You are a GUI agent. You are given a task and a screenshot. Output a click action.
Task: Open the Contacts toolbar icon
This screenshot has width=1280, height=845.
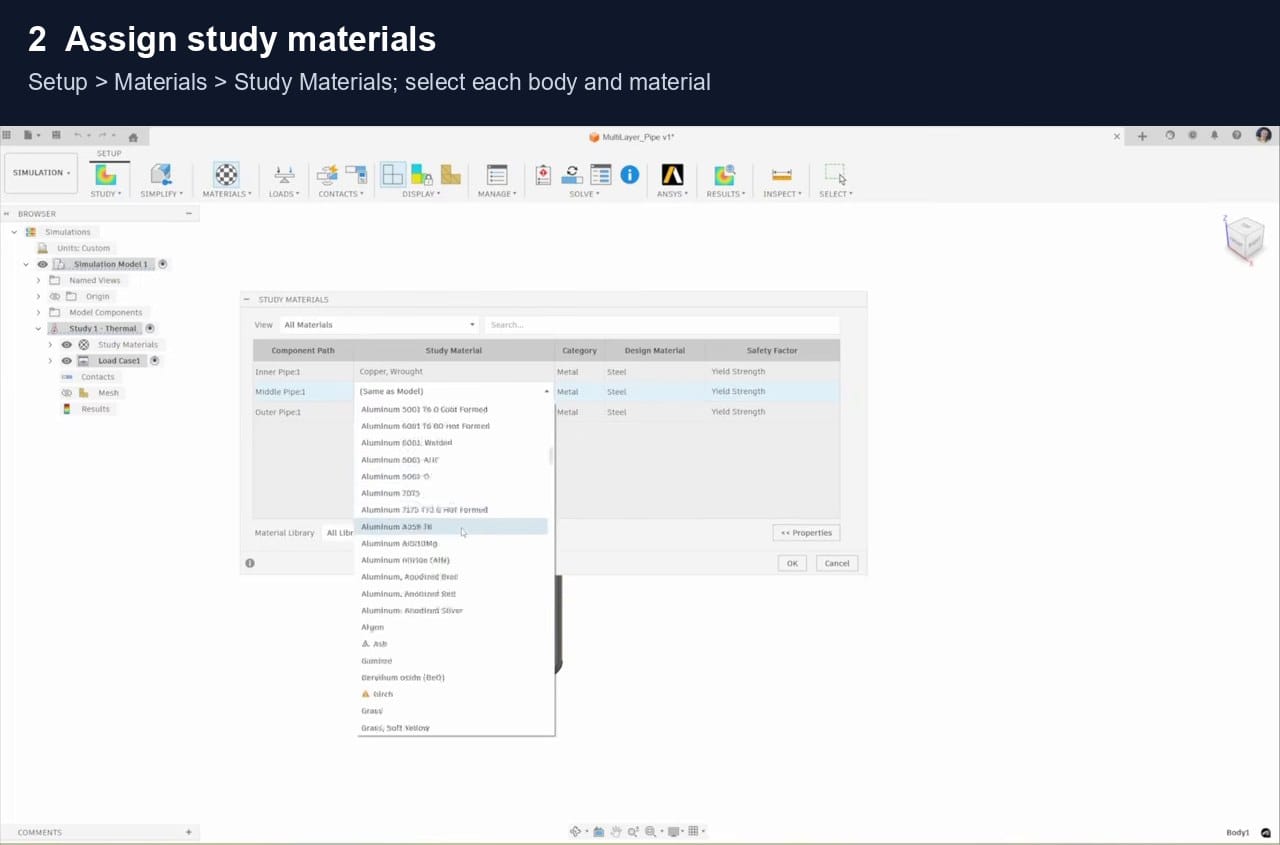(x=328, y=175)
